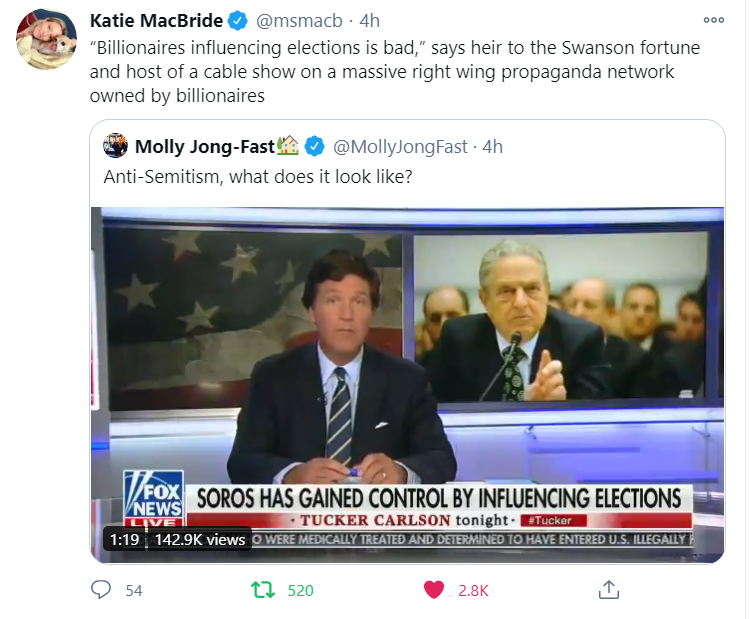Open Katie MacBride's display name link
This screenshot has width=749, height=619.
click(x=156, y=20)
